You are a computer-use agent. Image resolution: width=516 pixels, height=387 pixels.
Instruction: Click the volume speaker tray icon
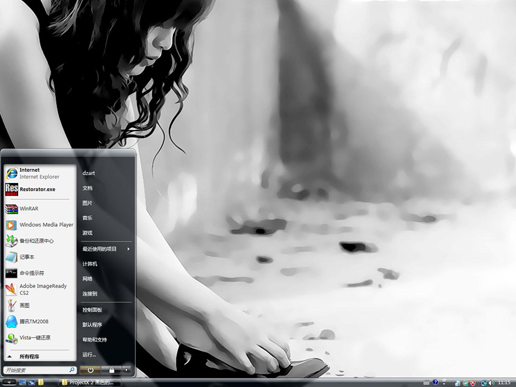pos(491,383)
